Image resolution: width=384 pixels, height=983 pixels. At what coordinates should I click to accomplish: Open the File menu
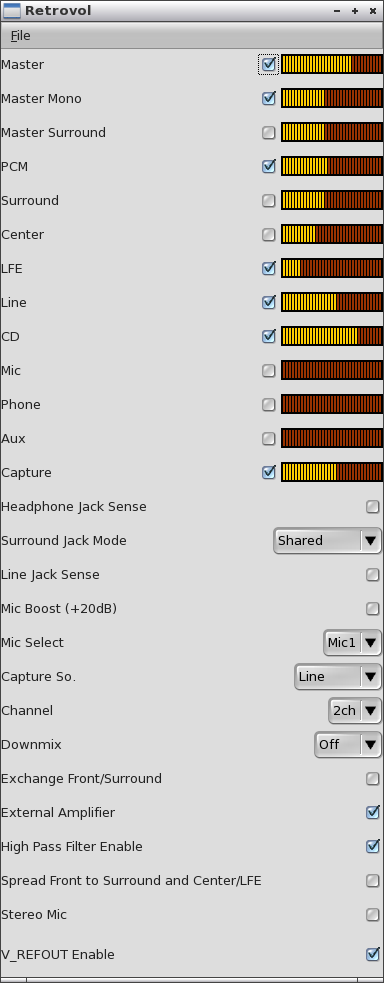[x=20, y=36]
